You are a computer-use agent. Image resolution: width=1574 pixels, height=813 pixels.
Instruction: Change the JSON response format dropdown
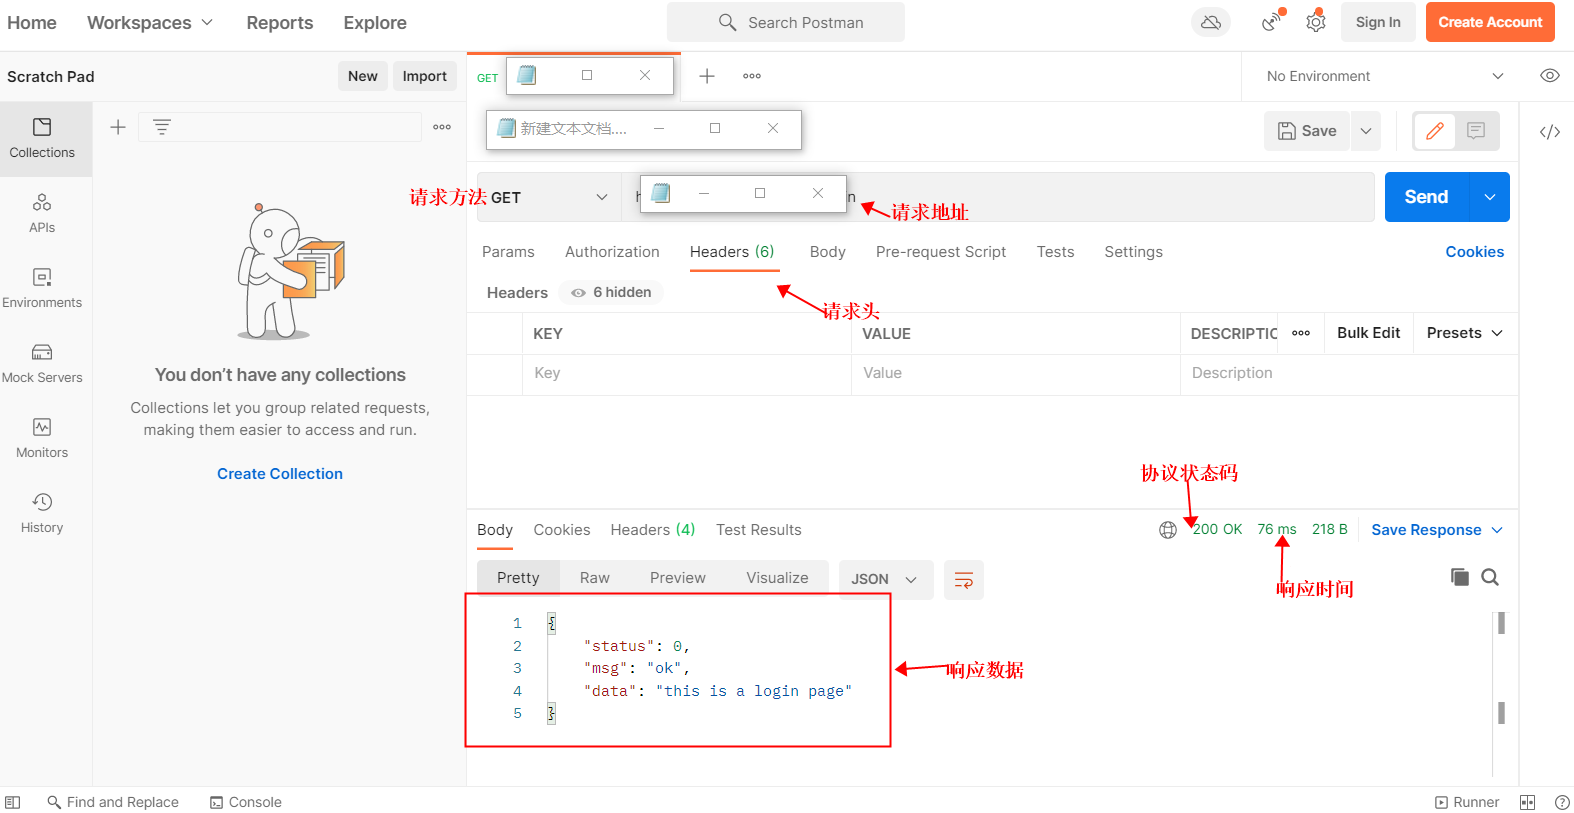click(885, 580)
